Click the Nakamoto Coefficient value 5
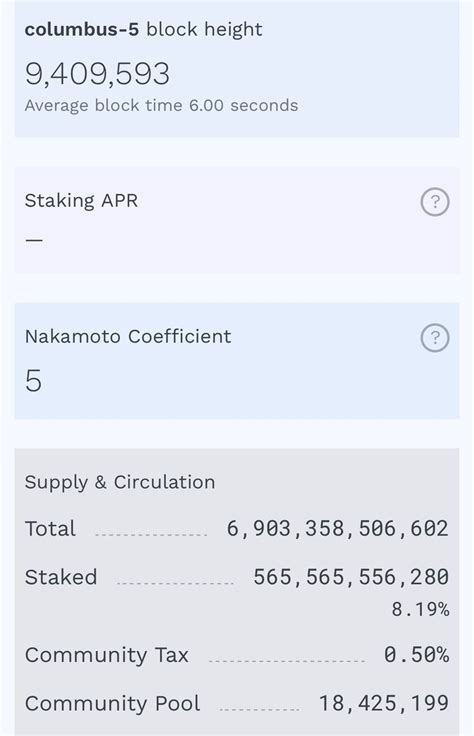The height and width of the screenshot is (736, 474). pos(33,380)
